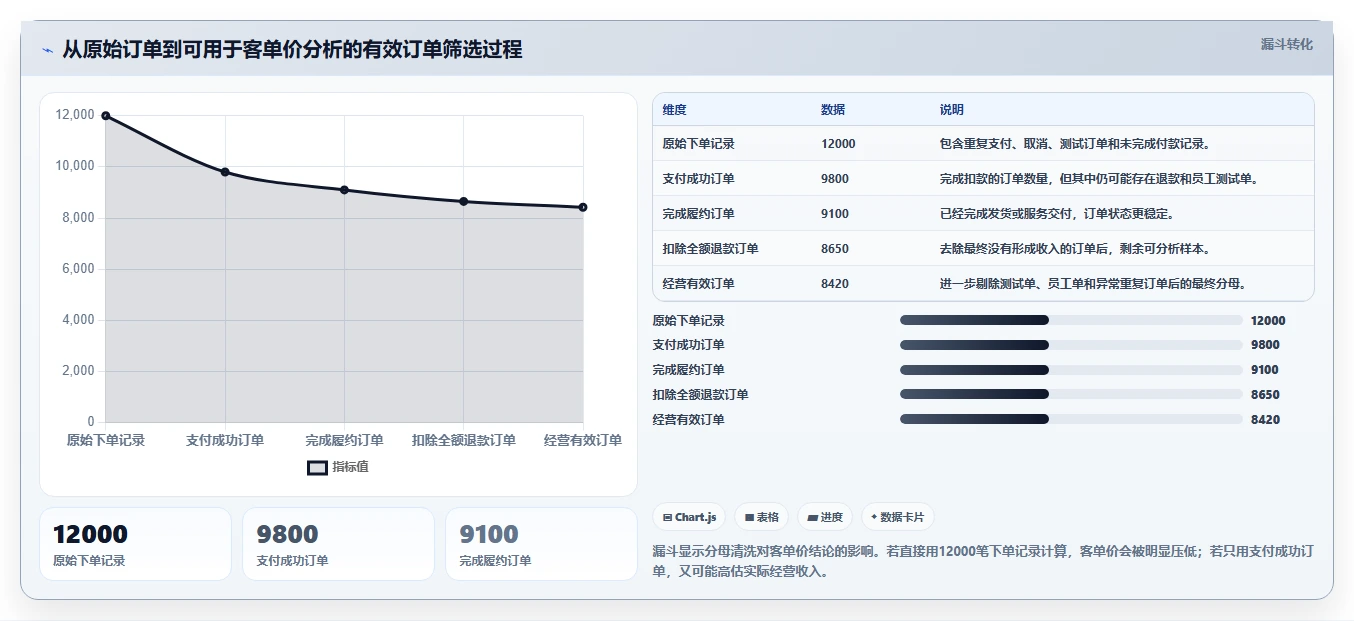Image resolution: width=1354 pixels, height=621 pixels.
Task: Select the 扣除全额退款订单 table row cell
Action: (x=710, y=249)
